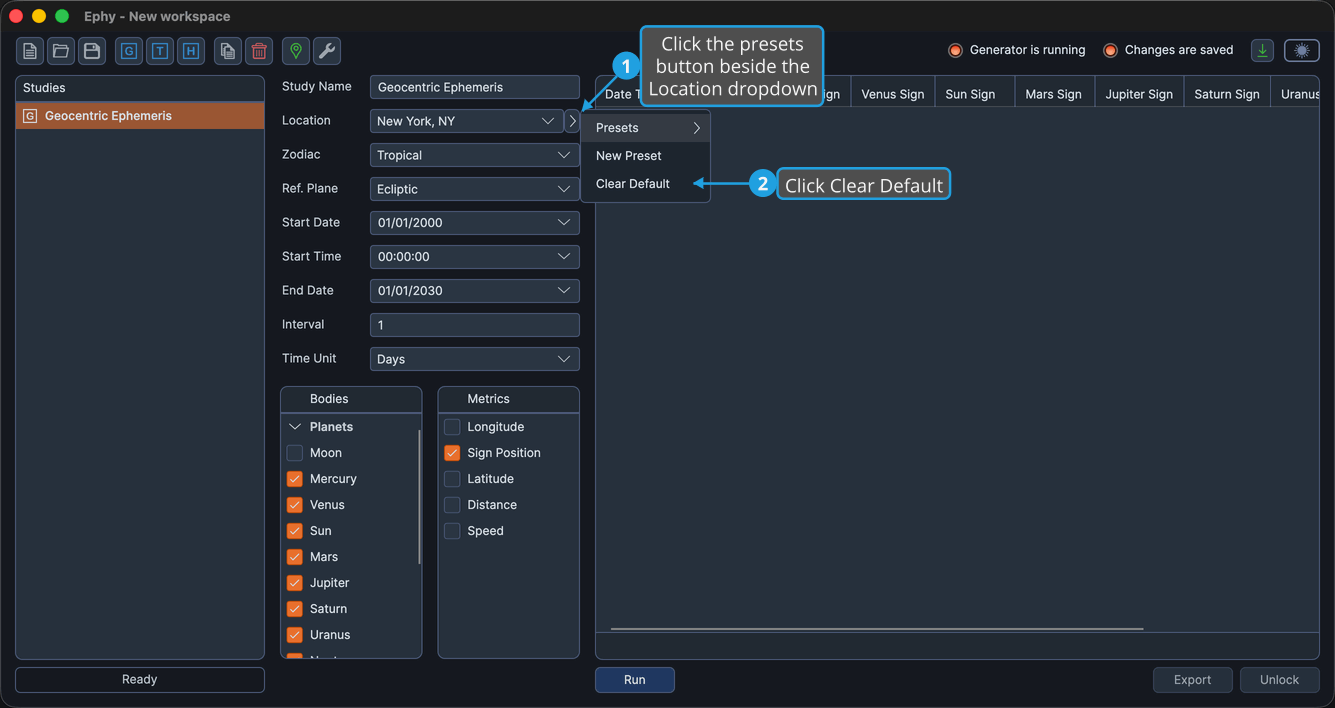Screen dimensions: 1335x708
Task: Click the Bodies panel header
Action: [x=351, y=399]
